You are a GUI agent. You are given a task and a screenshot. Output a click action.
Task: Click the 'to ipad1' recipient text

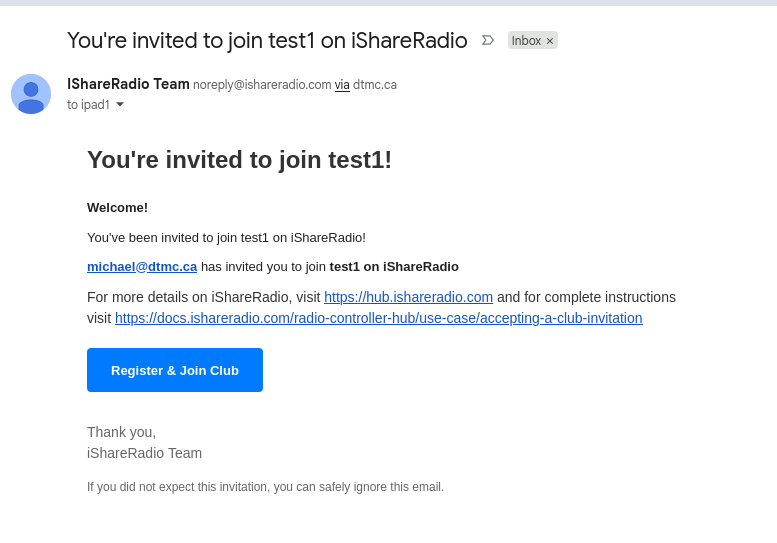point(88,104)
